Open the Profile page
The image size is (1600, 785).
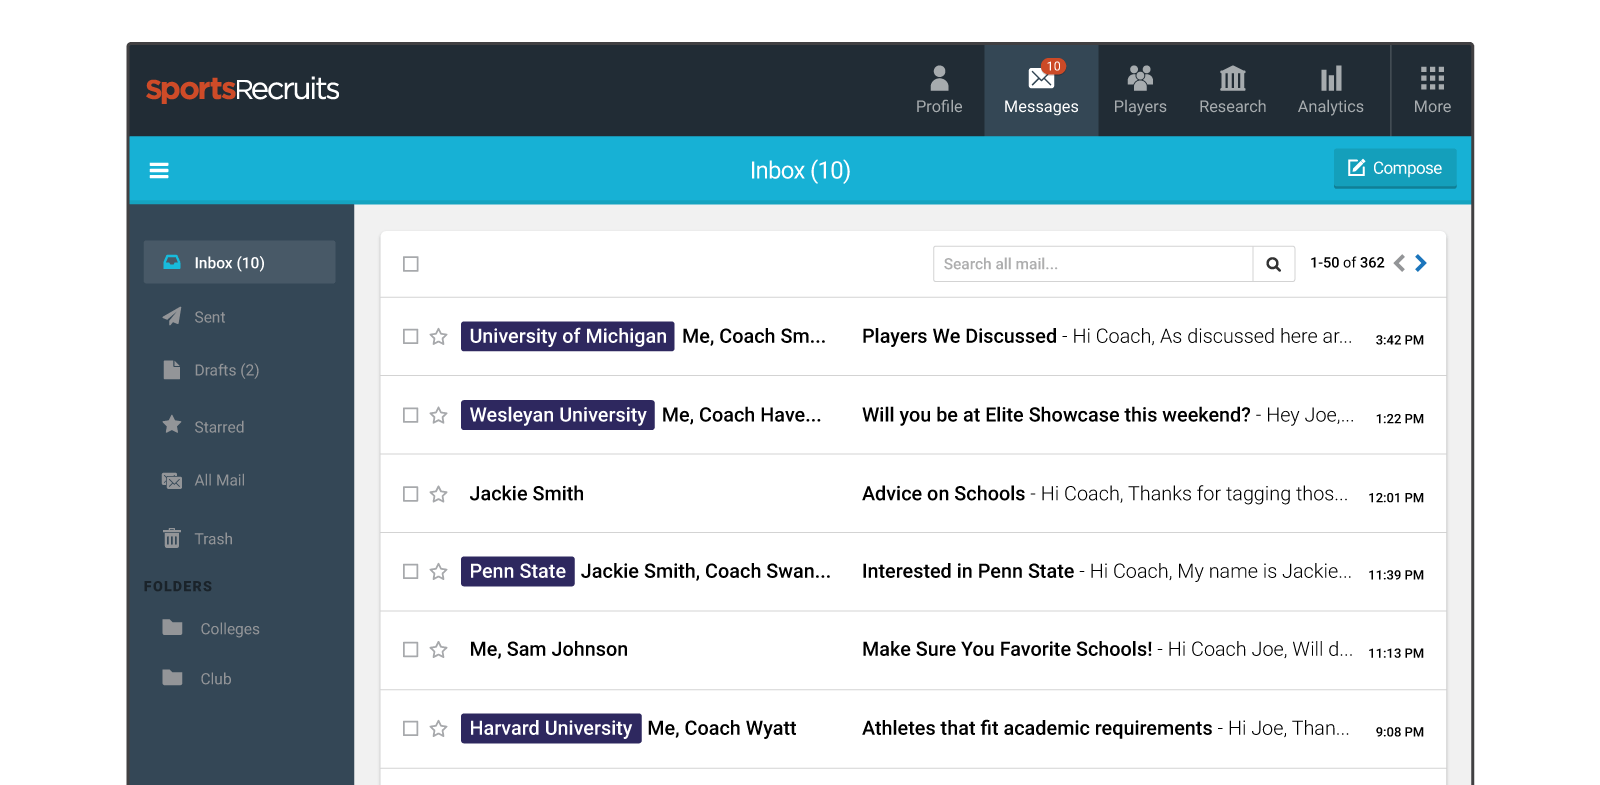(939, 90)
